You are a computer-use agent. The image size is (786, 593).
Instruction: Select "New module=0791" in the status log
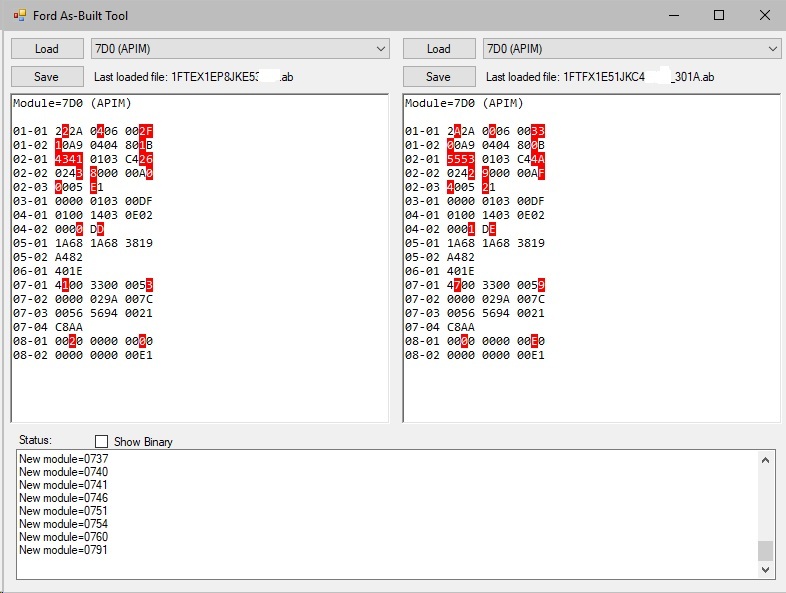pos(63,550)
